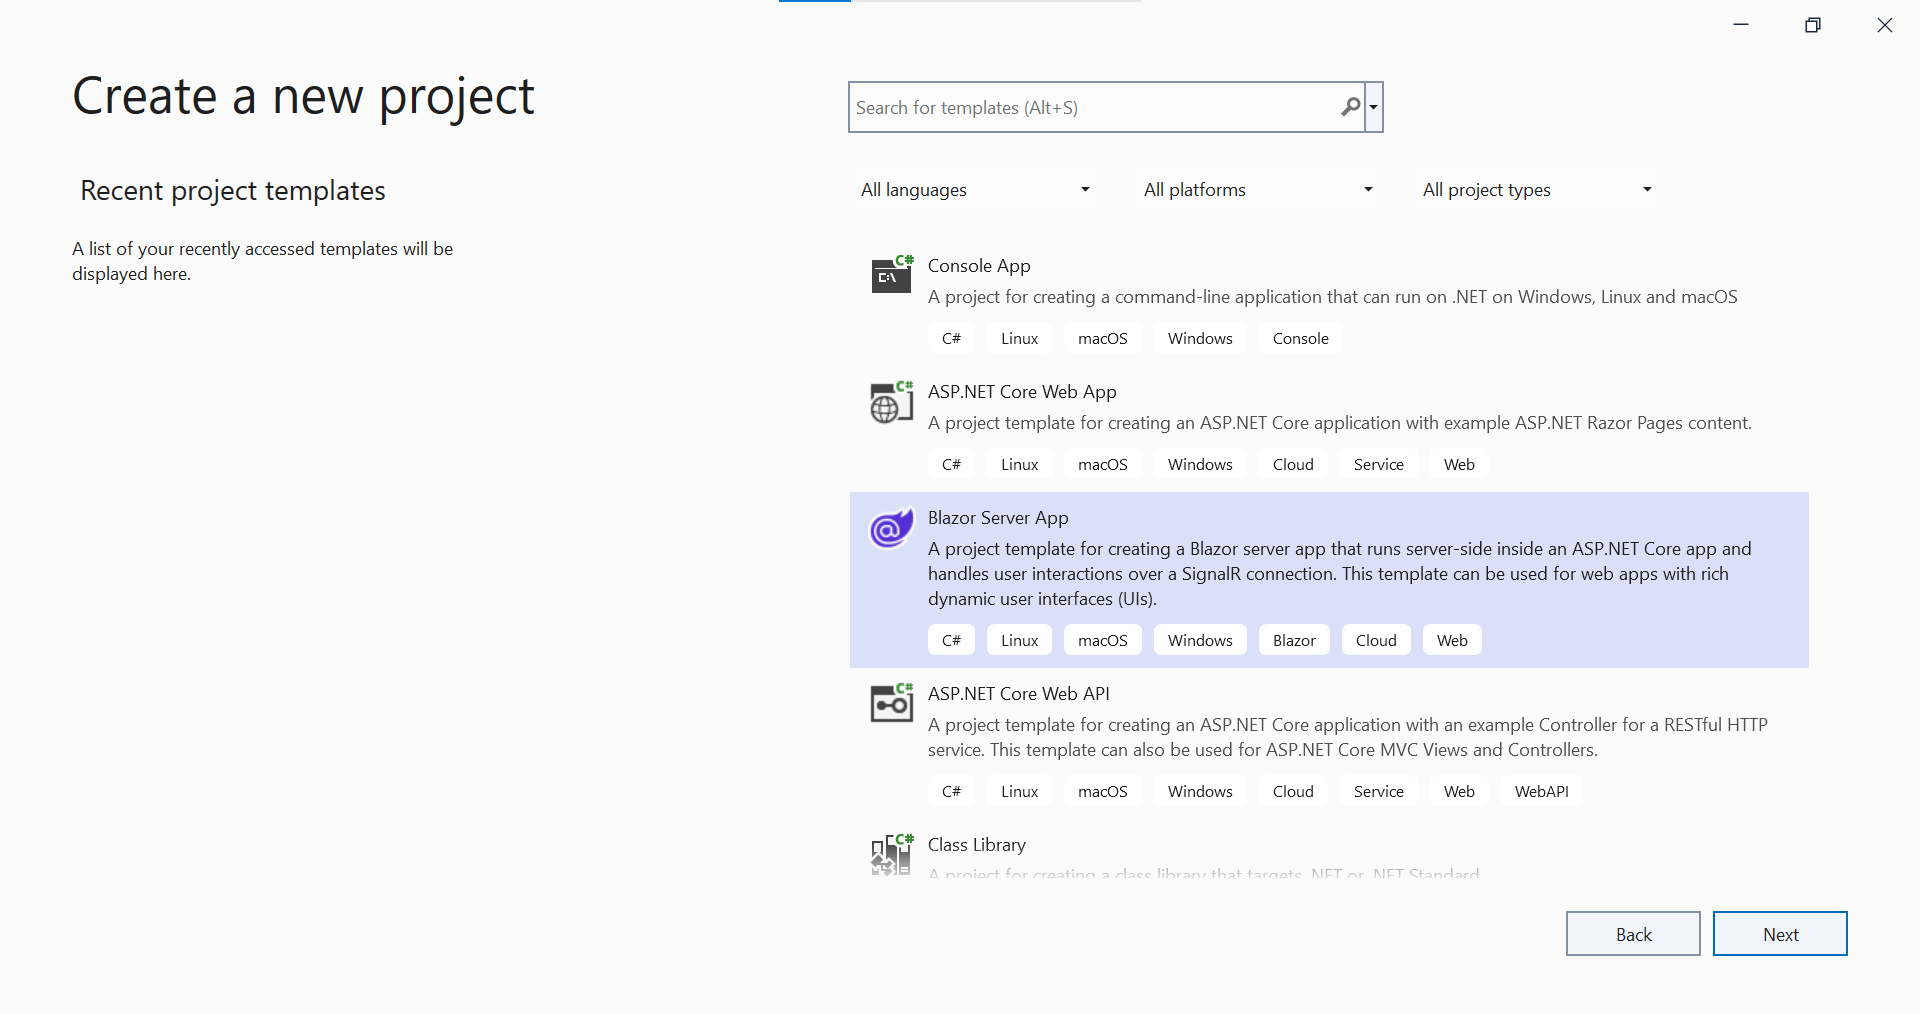Image resolution: width=1920 pixels, height=1014 pixels.
Task: Click the WebAPI tag under ASP.NET Core Web API
Action: (1541, 790)
